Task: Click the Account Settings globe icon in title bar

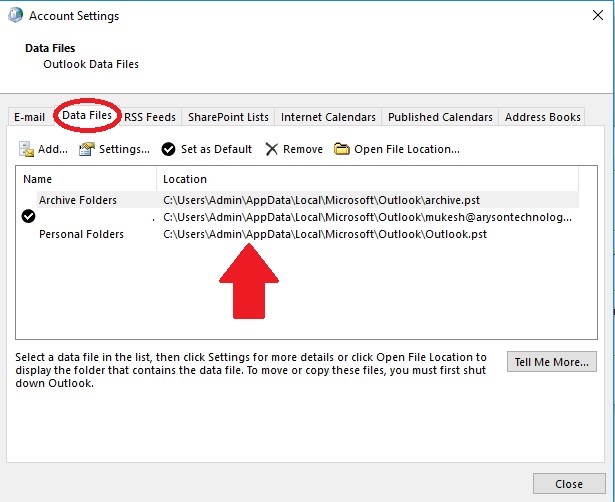Action: coord(14,16)
